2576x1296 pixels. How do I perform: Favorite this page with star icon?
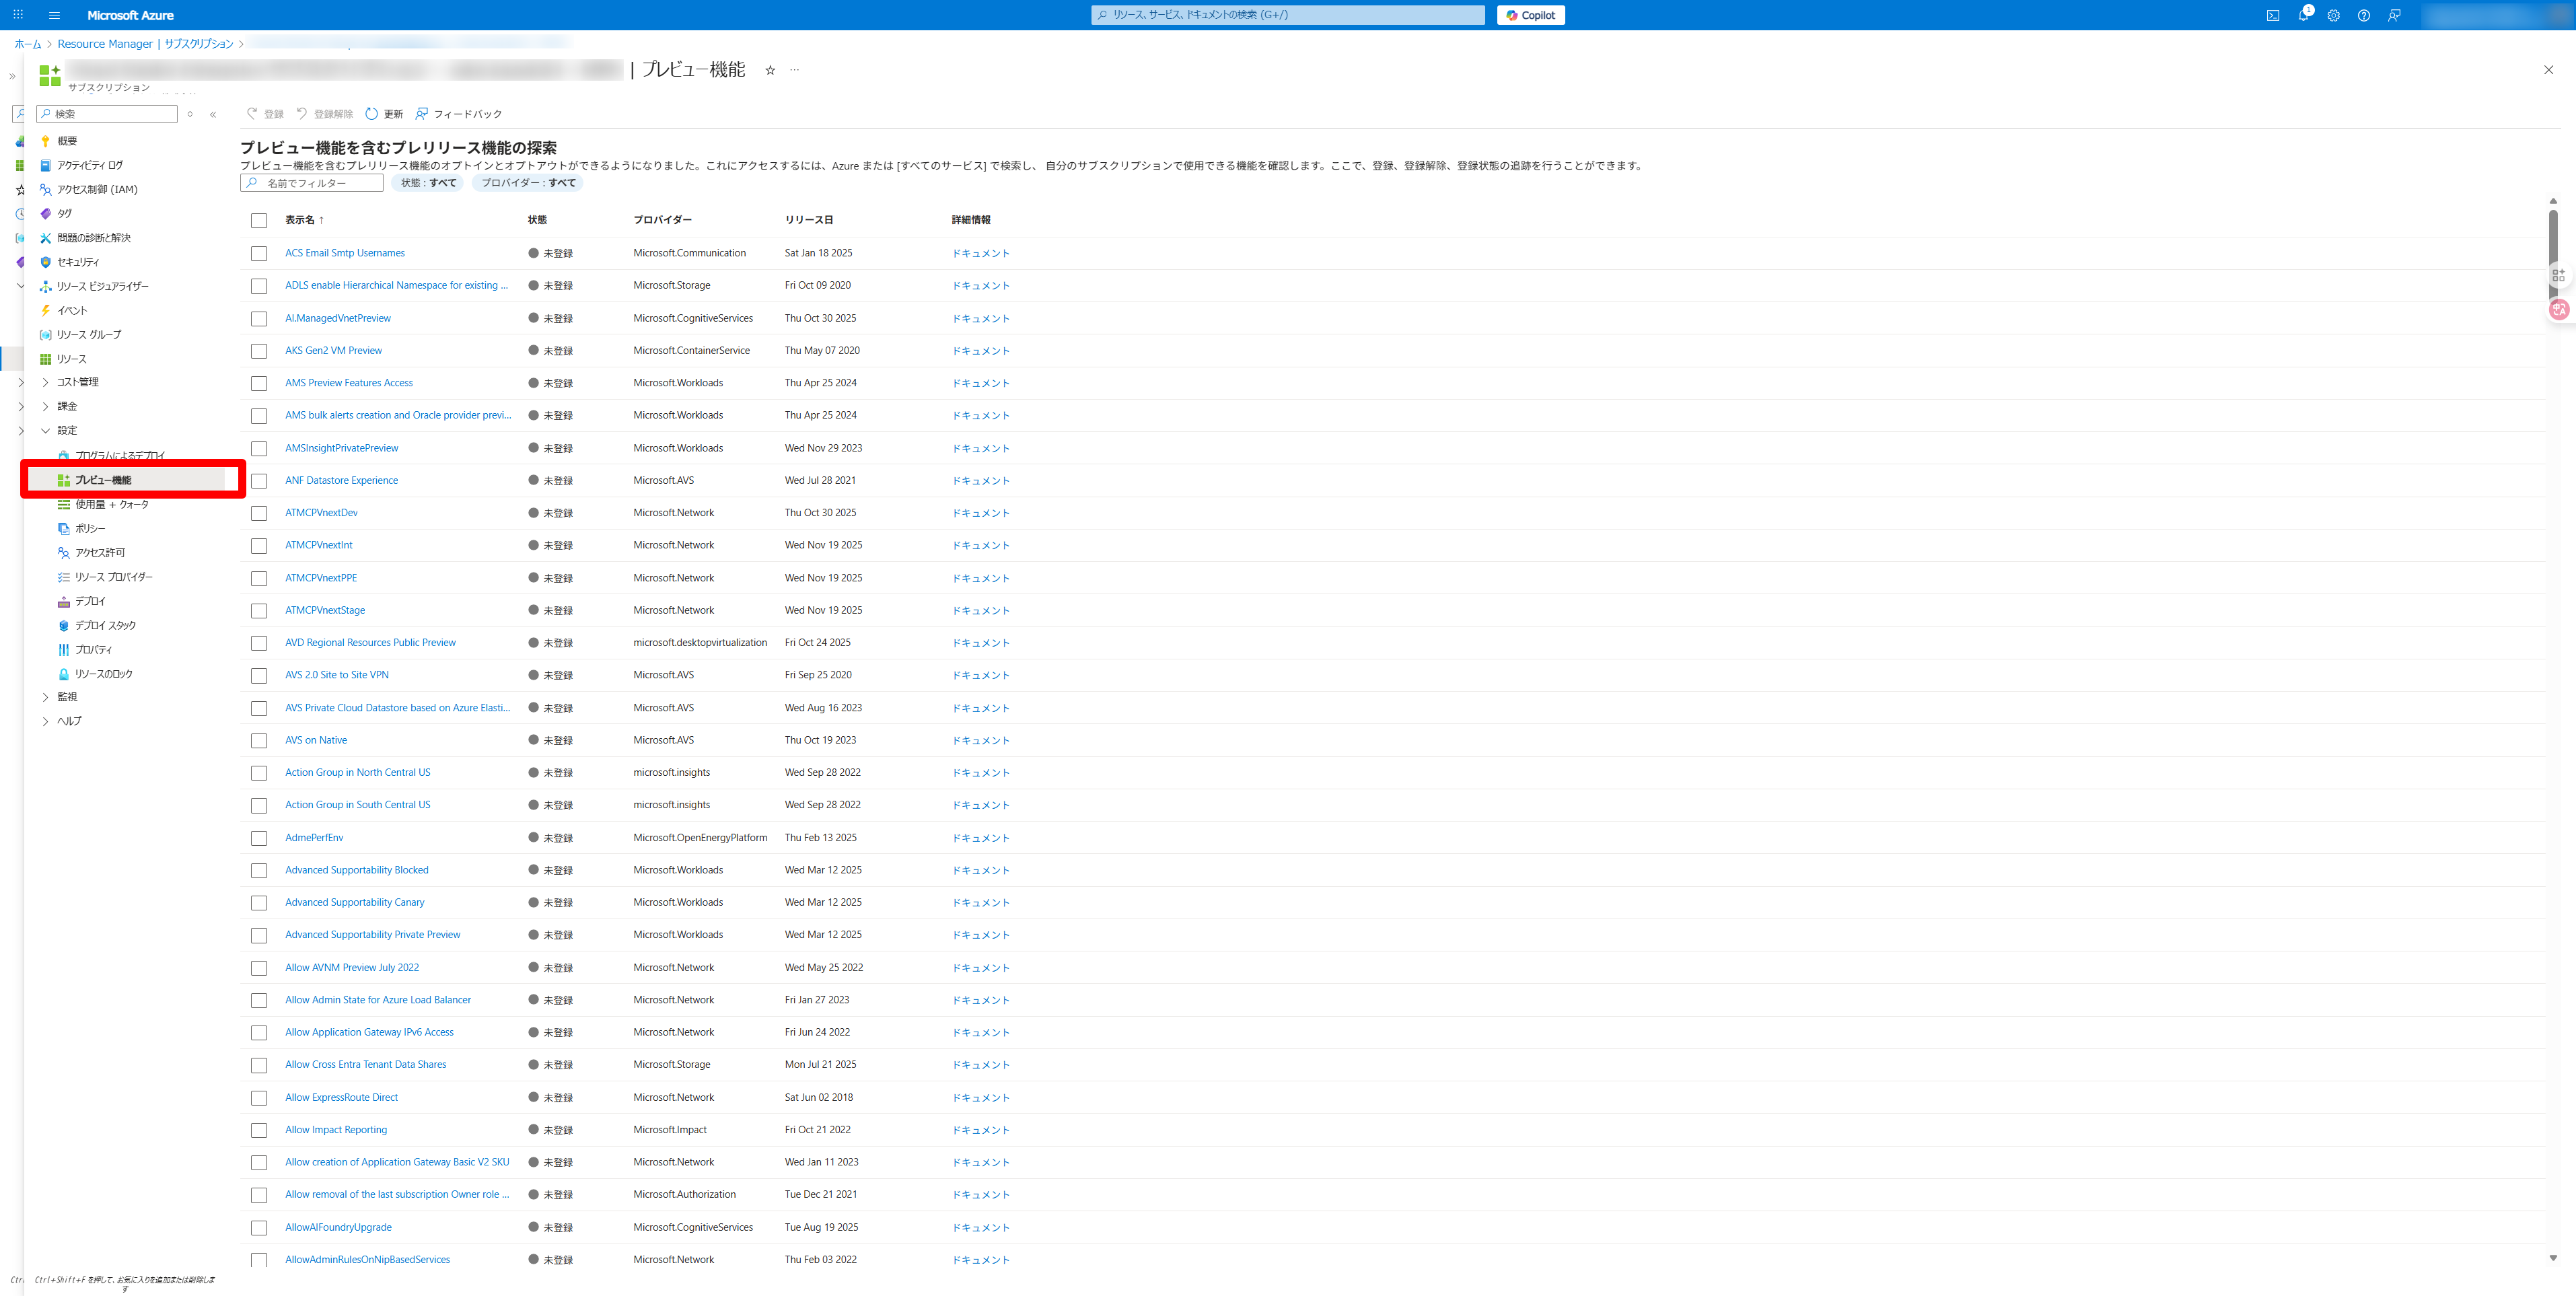click(770, 70)
